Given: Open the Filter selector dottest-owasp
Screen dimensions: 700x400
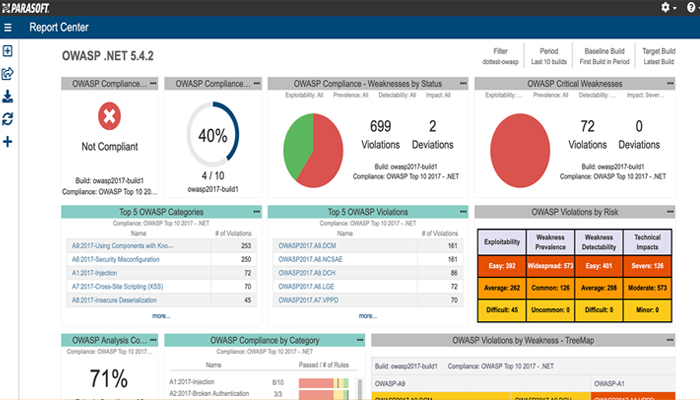Looking at the screenshot, I should (500, 56).
